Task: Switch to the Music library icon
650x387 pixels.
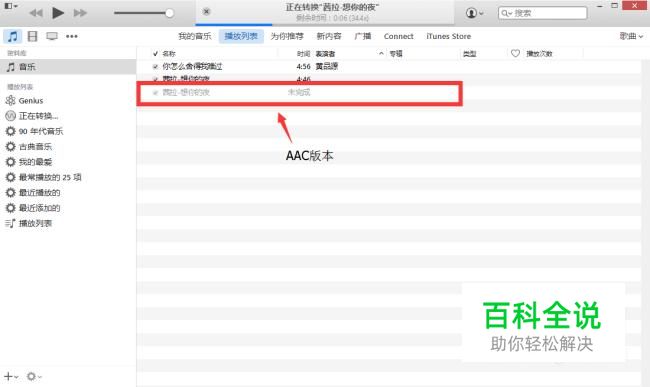Action: coord(12,36)
